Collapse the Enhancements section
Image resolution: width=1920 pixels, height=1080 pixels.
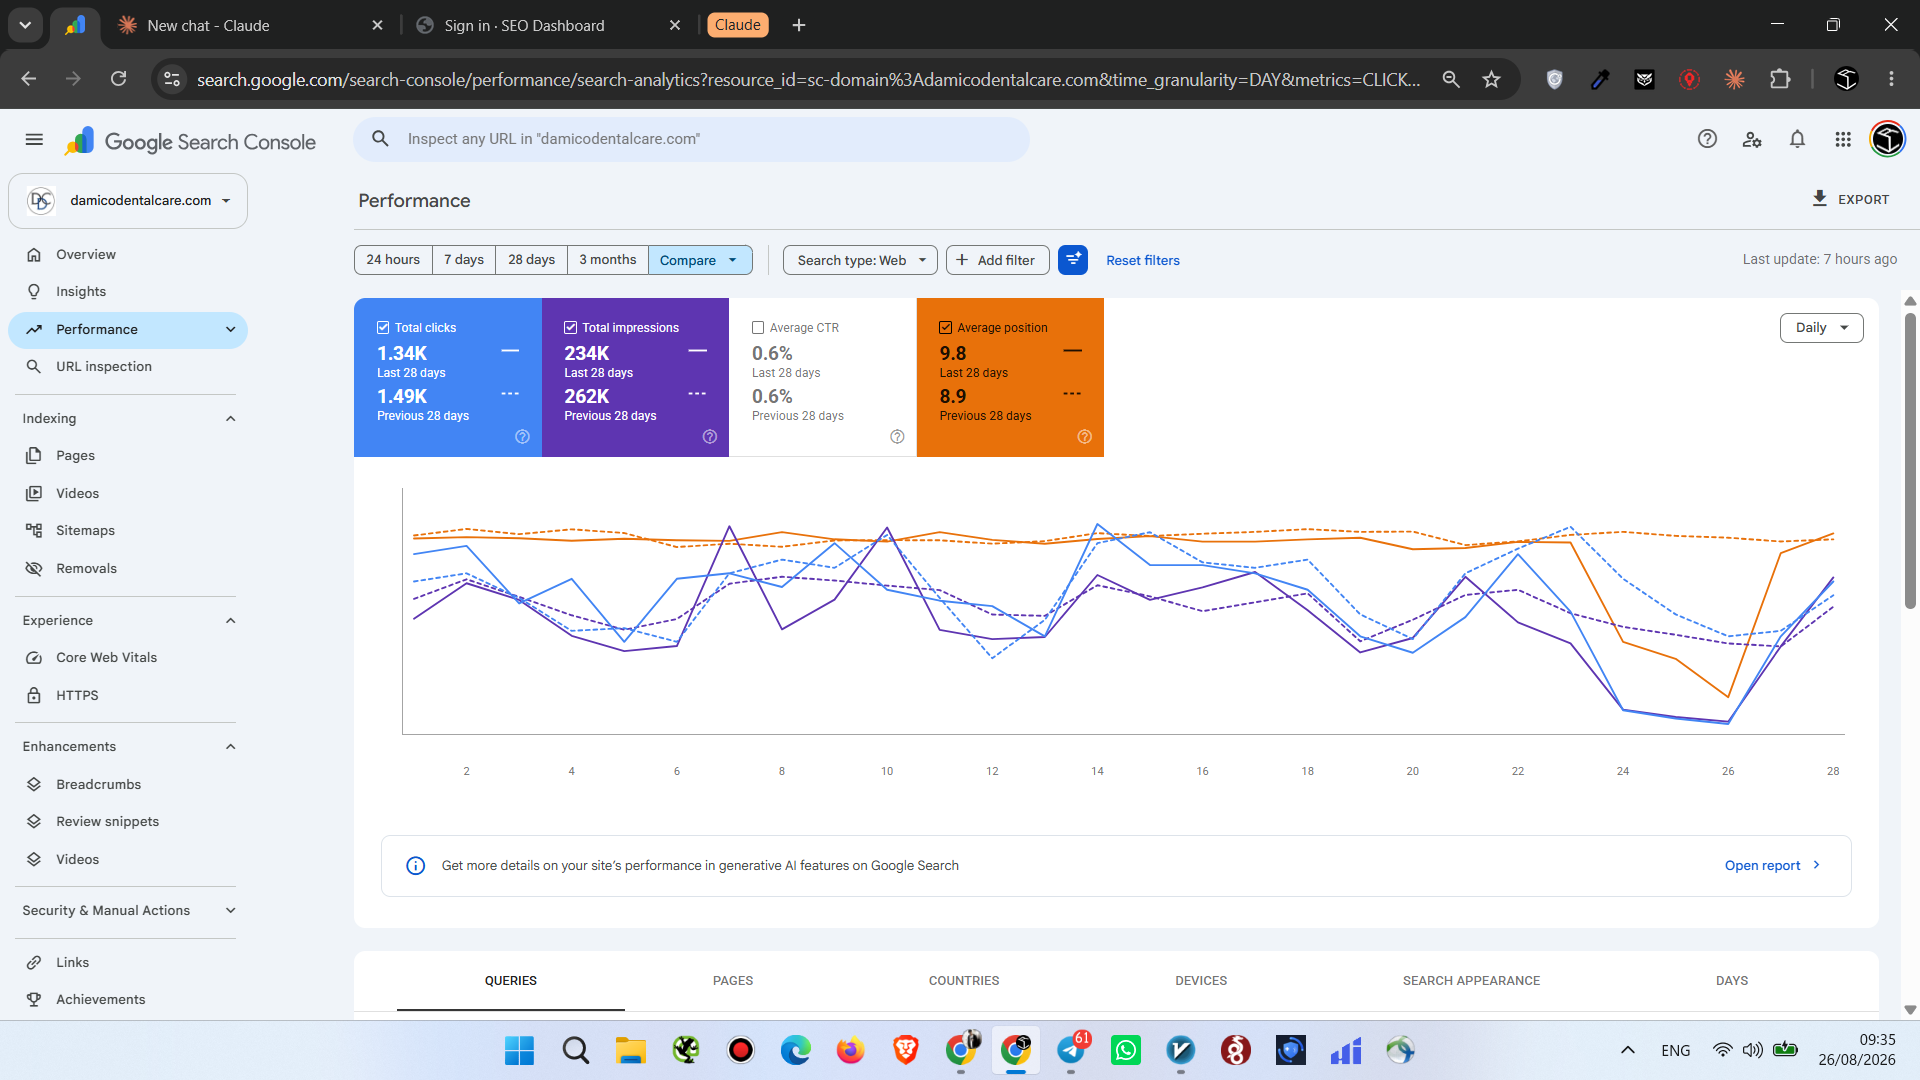[231, 747]
